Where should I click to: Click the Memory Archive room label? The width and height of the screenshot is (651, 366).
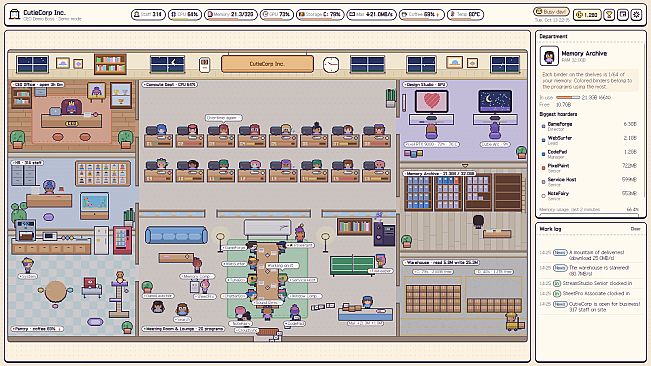point(439,173)
